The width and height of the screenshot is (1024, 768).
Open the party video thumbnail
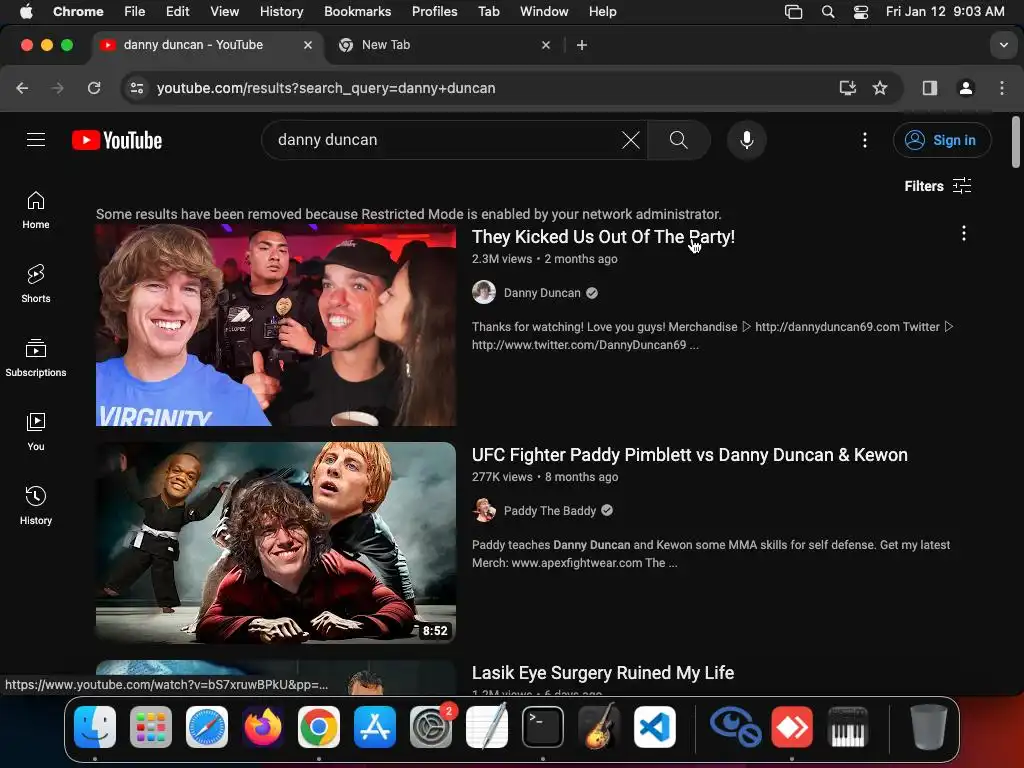[276, 325]
